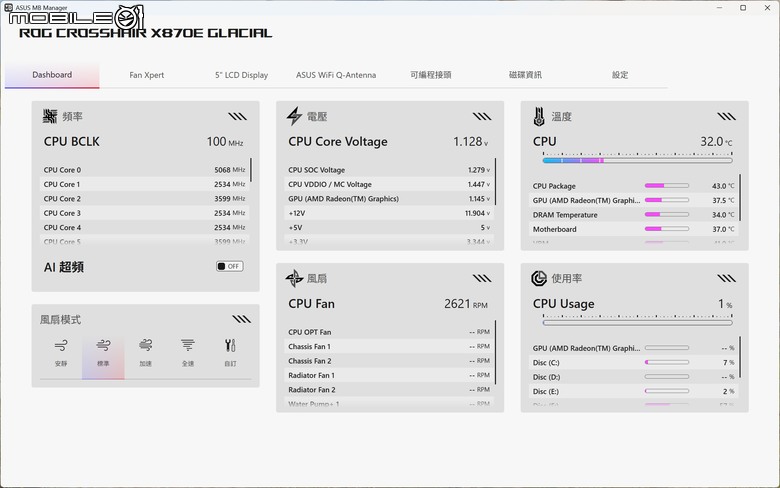
Task: Select the +5V voltage row
Action: (389, 227)
